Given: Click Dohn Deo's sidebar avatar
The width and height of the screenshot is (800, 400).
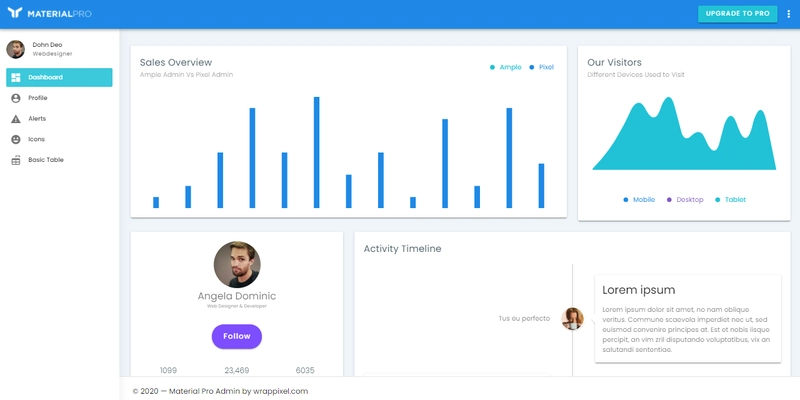Looking at the screenshot, I should [x=15, y=49].
